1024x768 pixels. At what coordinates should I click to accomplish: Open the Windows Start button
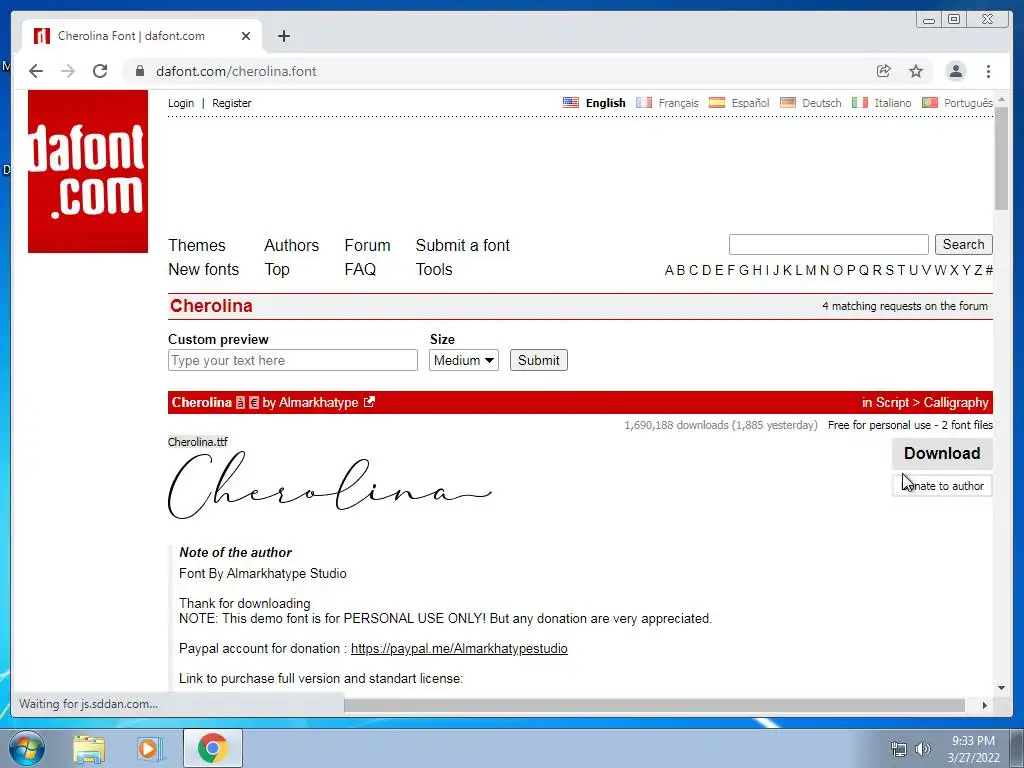[27, 748]
